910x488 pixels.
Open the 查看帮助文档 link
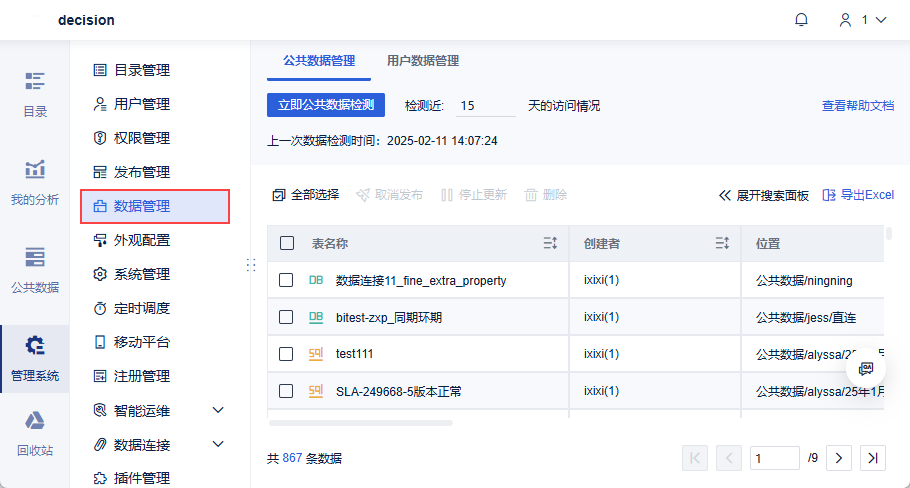[x=857, y=105]
